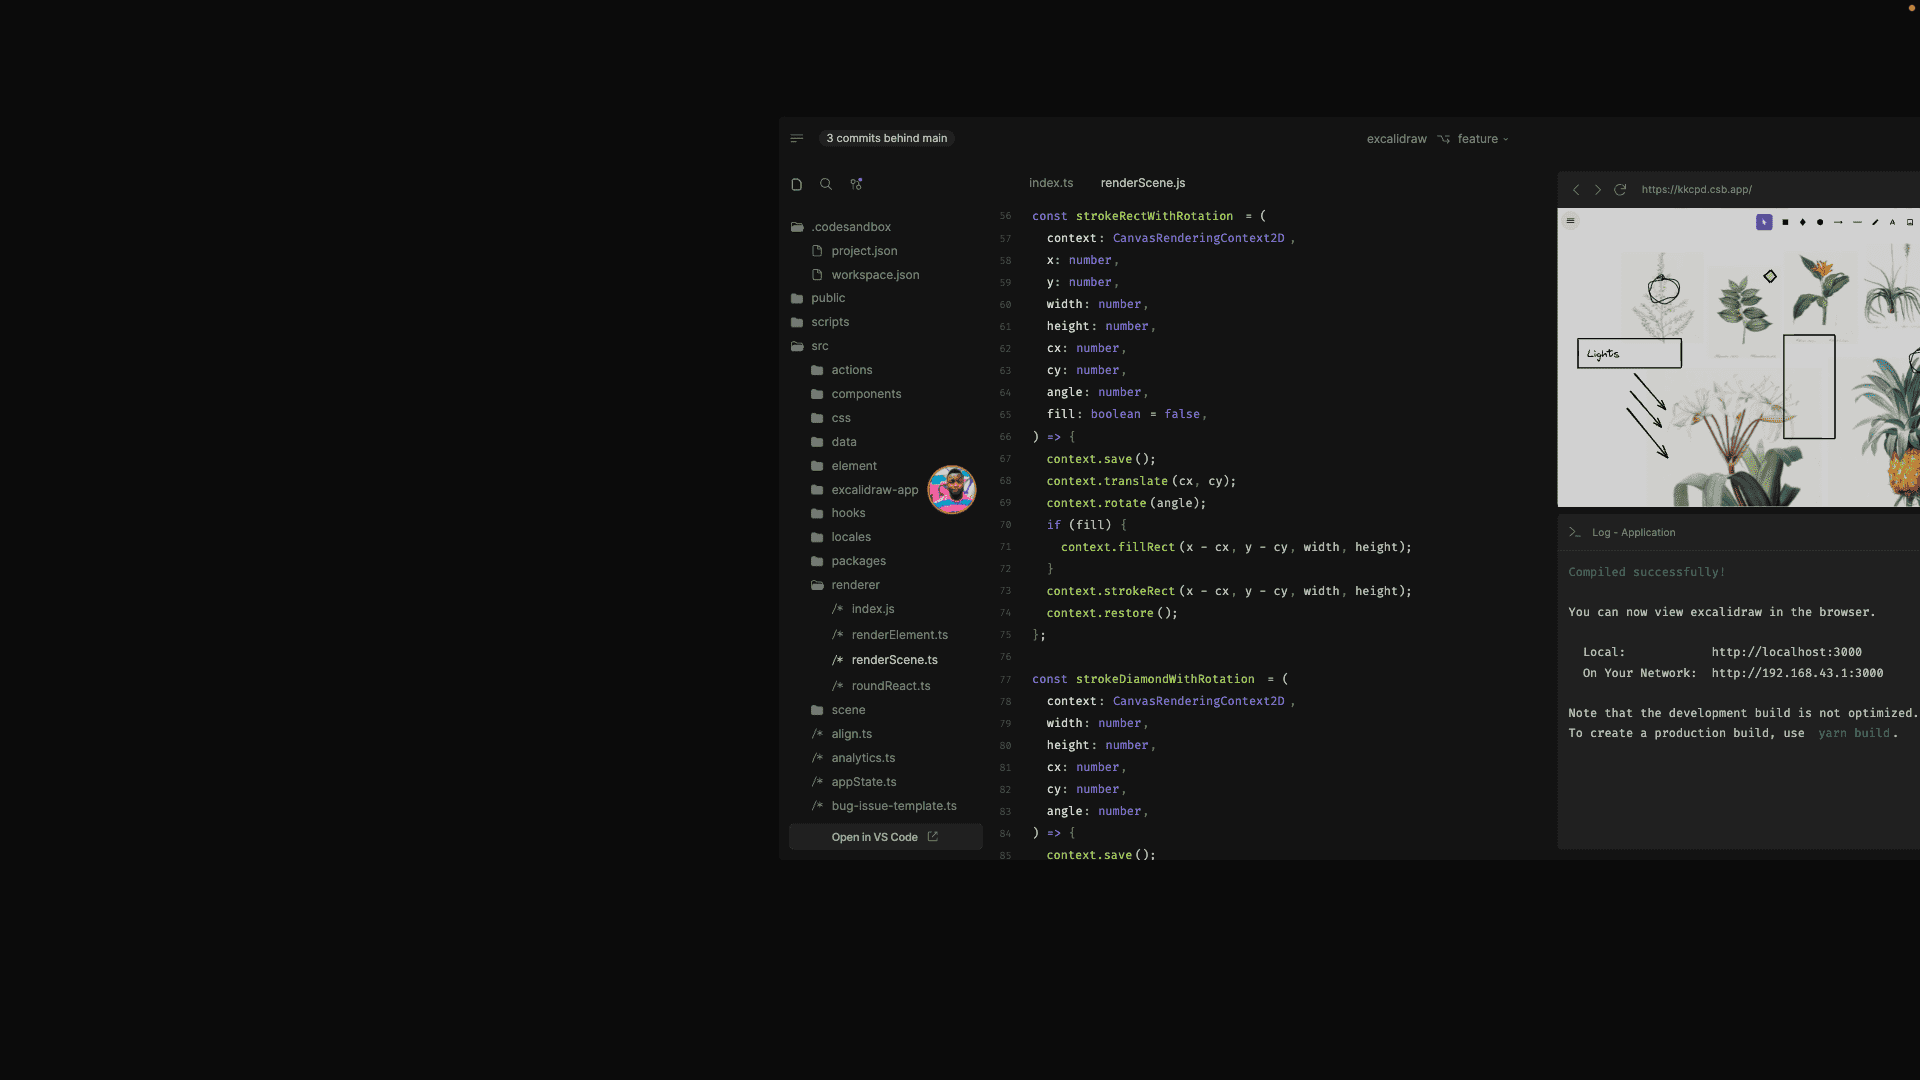Image resolution: width=1920 pixels, height=1080 pixels.
Task: Reload the preview browser page
Action: pos(1620,189)
